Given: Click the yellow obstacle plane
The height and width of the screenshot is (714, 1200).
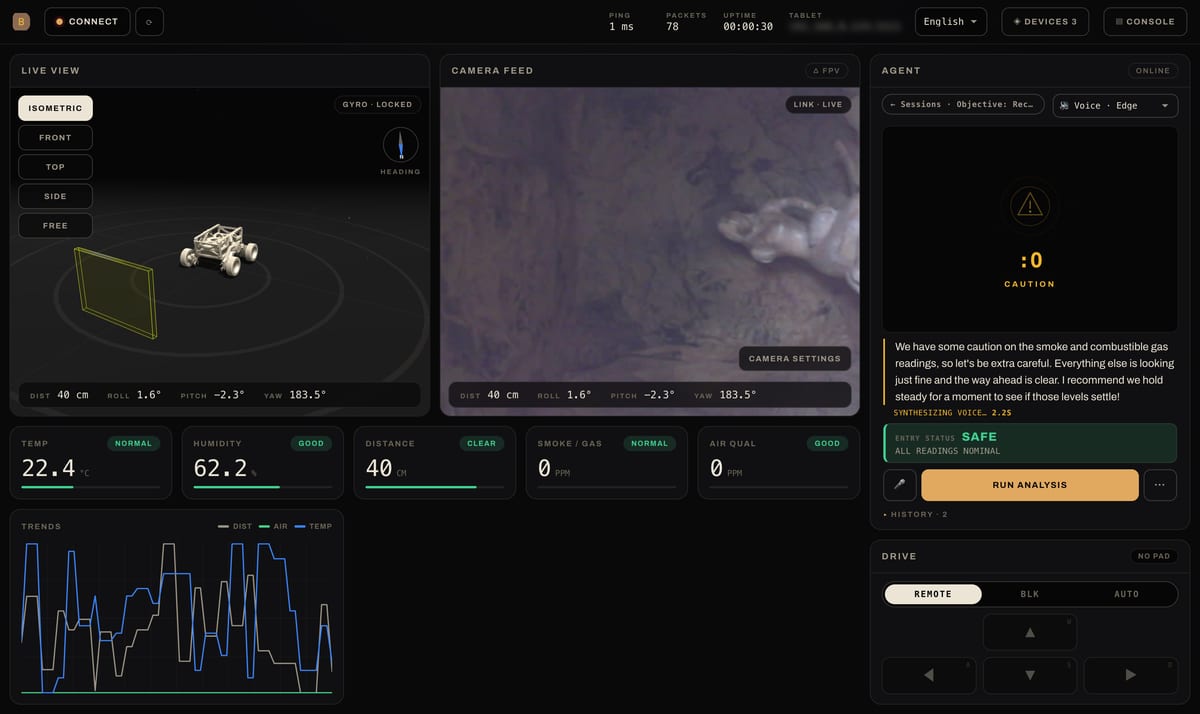Looking at the screenshot, I should [115, 292].
